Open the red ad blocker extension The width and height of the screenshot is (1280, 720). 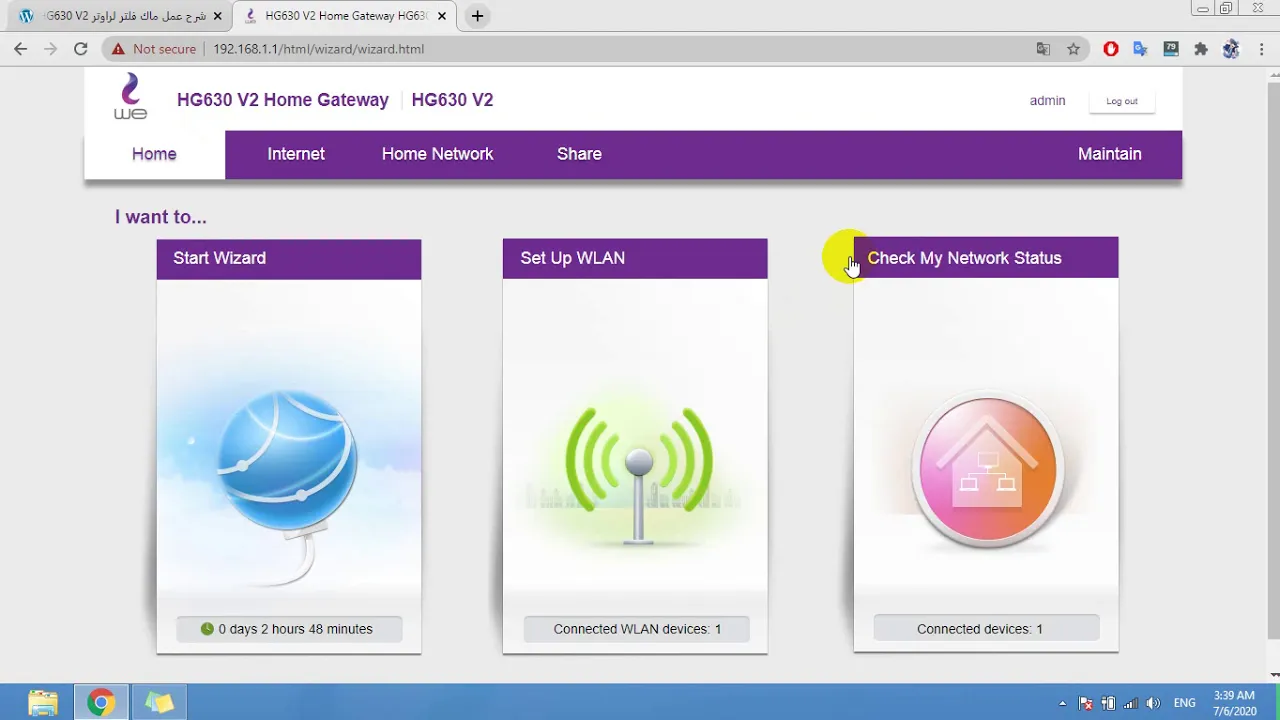[x=1111, y=49]
